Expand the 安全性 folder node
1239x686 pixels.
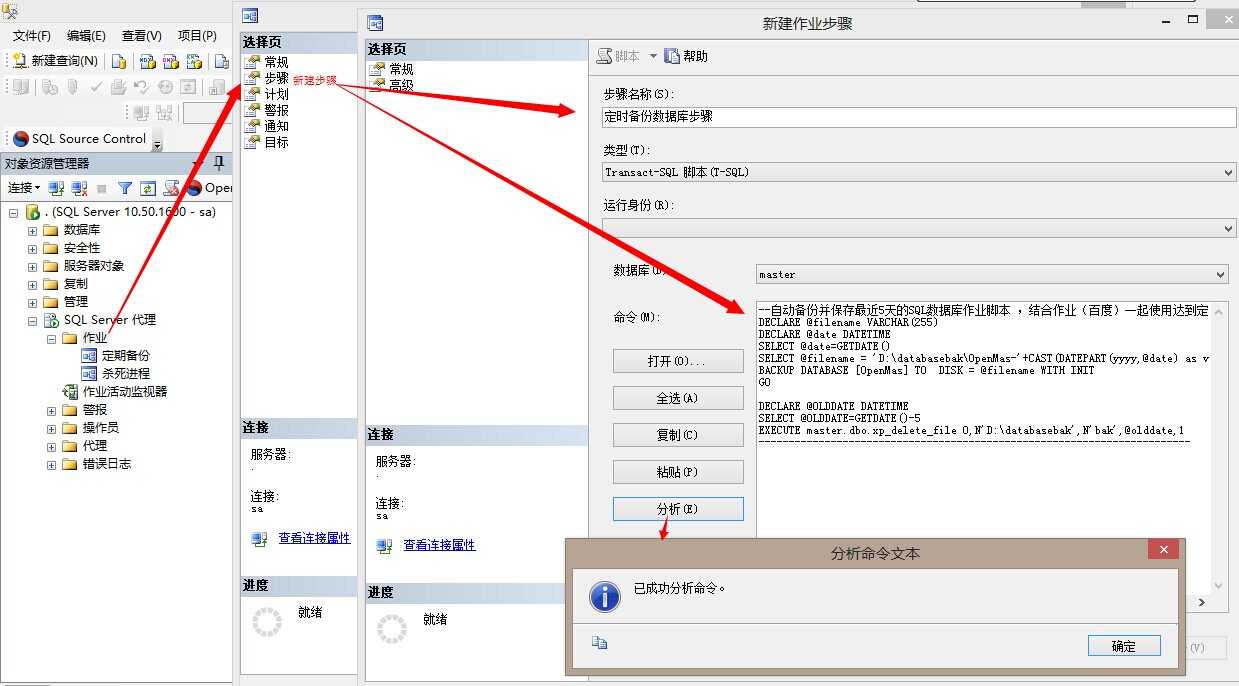click(32, 248)
